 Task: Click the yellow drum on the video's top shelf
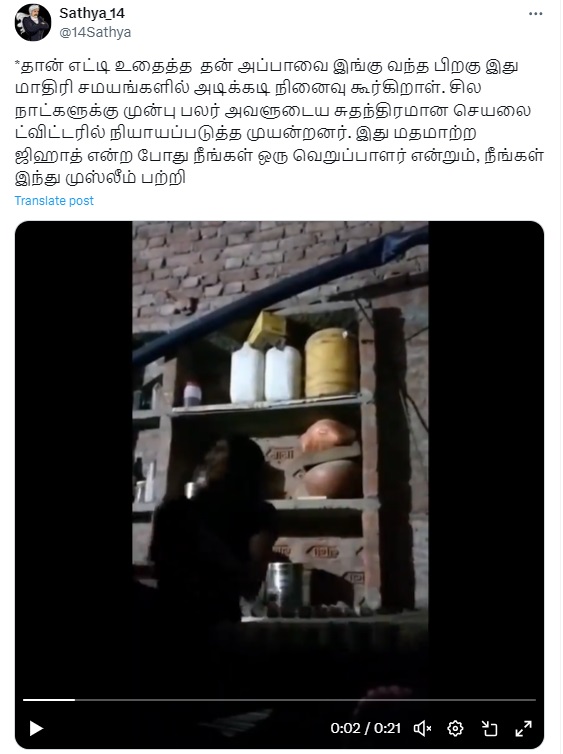pos(331,363)
